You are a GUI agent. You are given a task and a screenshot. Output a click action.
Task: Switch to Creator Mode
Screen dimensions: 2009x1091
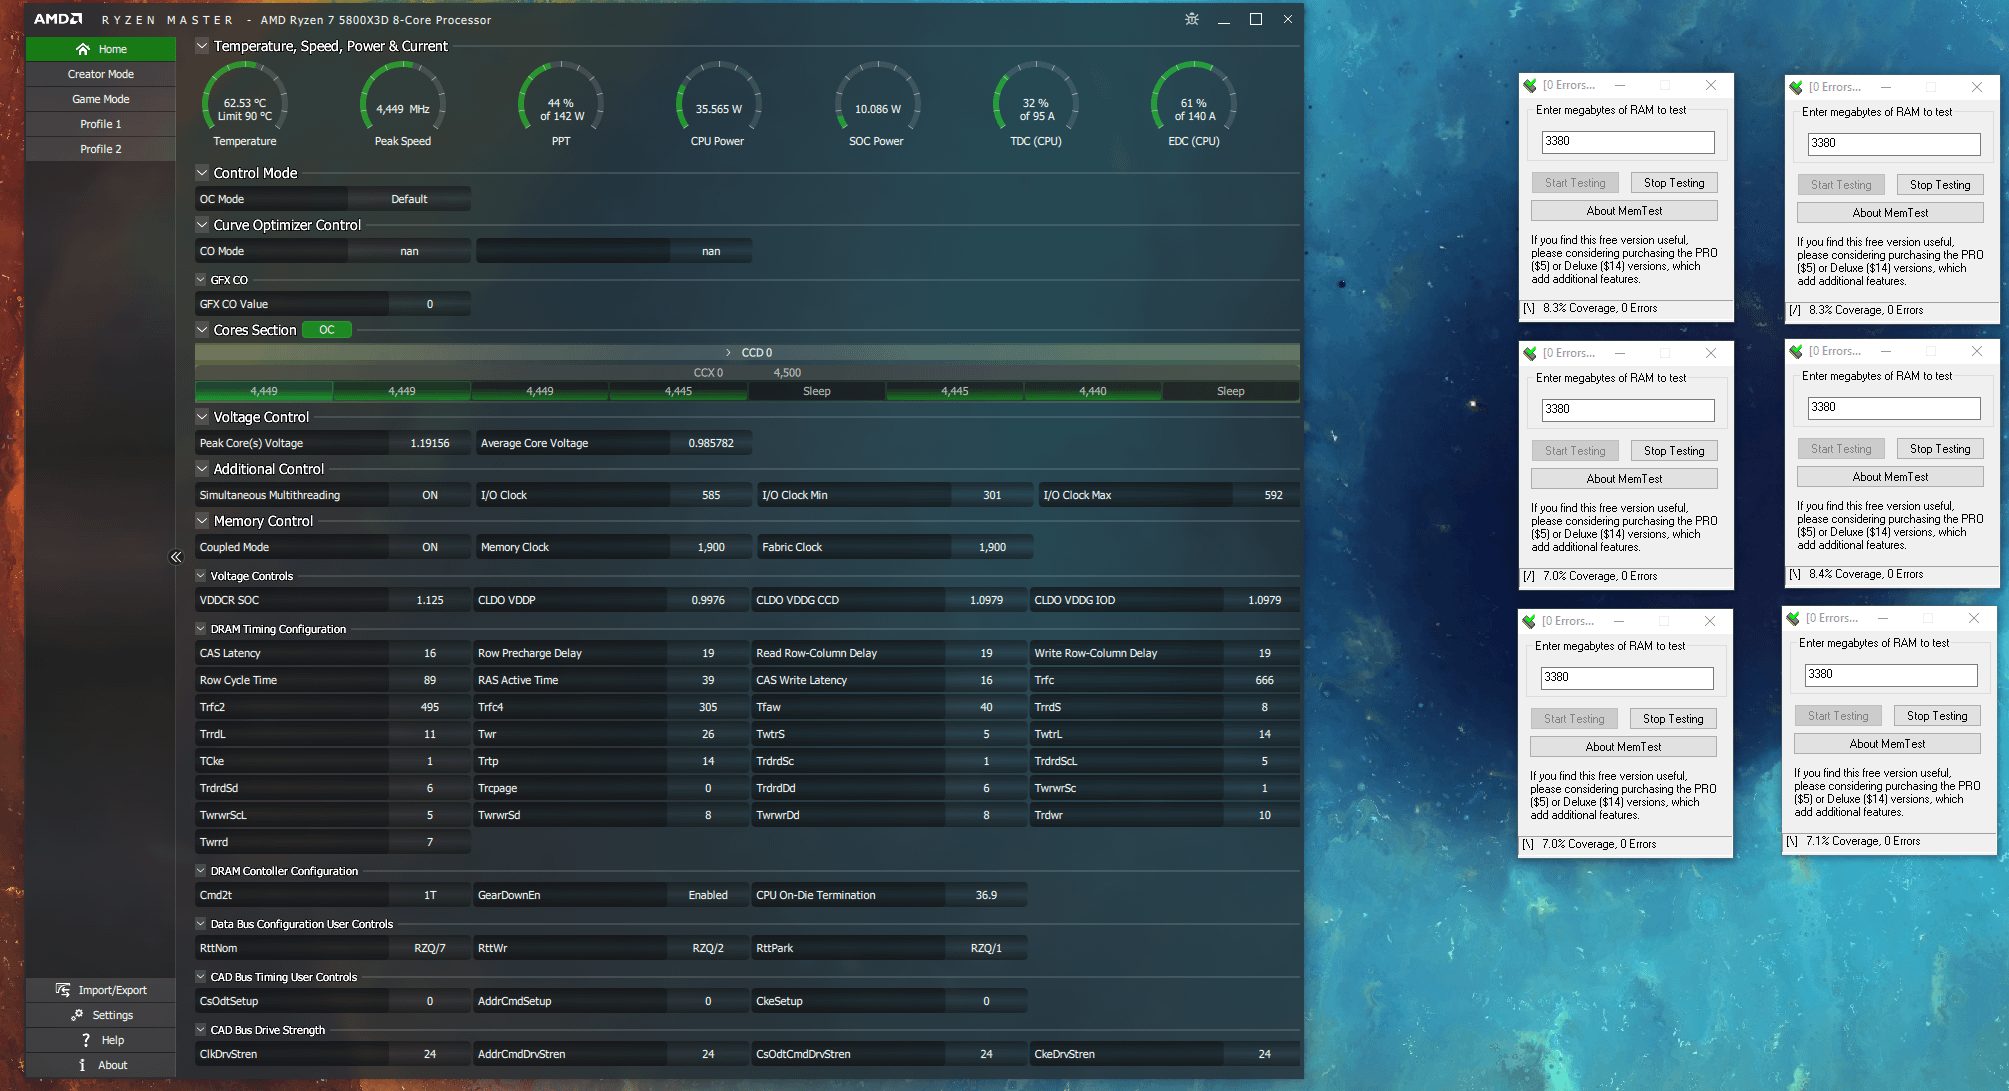tap(101, 74)
